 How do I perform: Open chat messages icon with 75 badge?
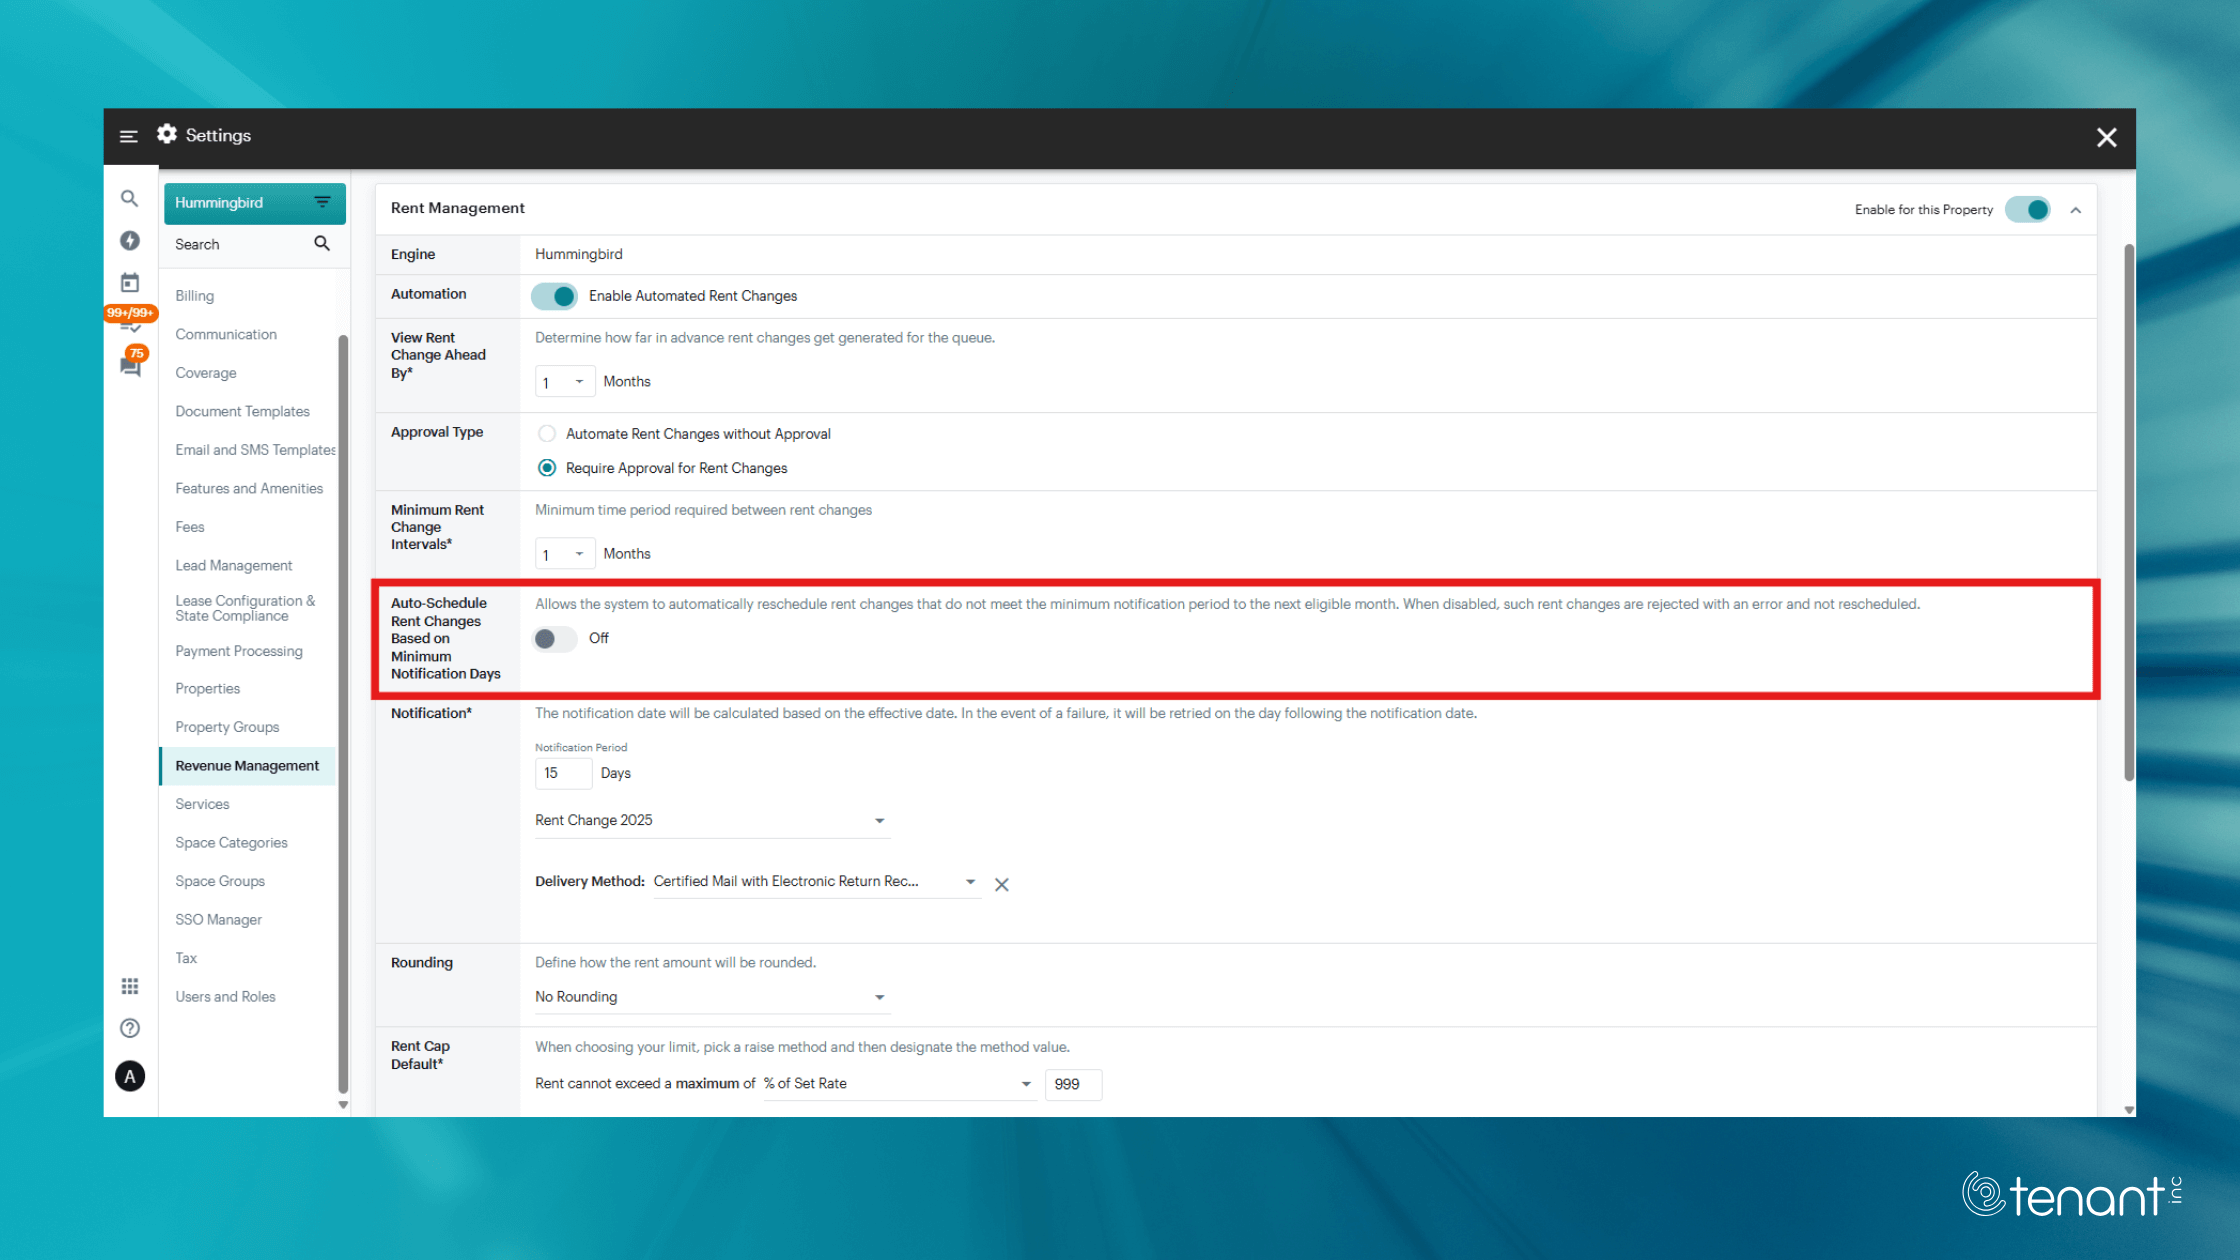pyautogui.click(x=130, y=365)
